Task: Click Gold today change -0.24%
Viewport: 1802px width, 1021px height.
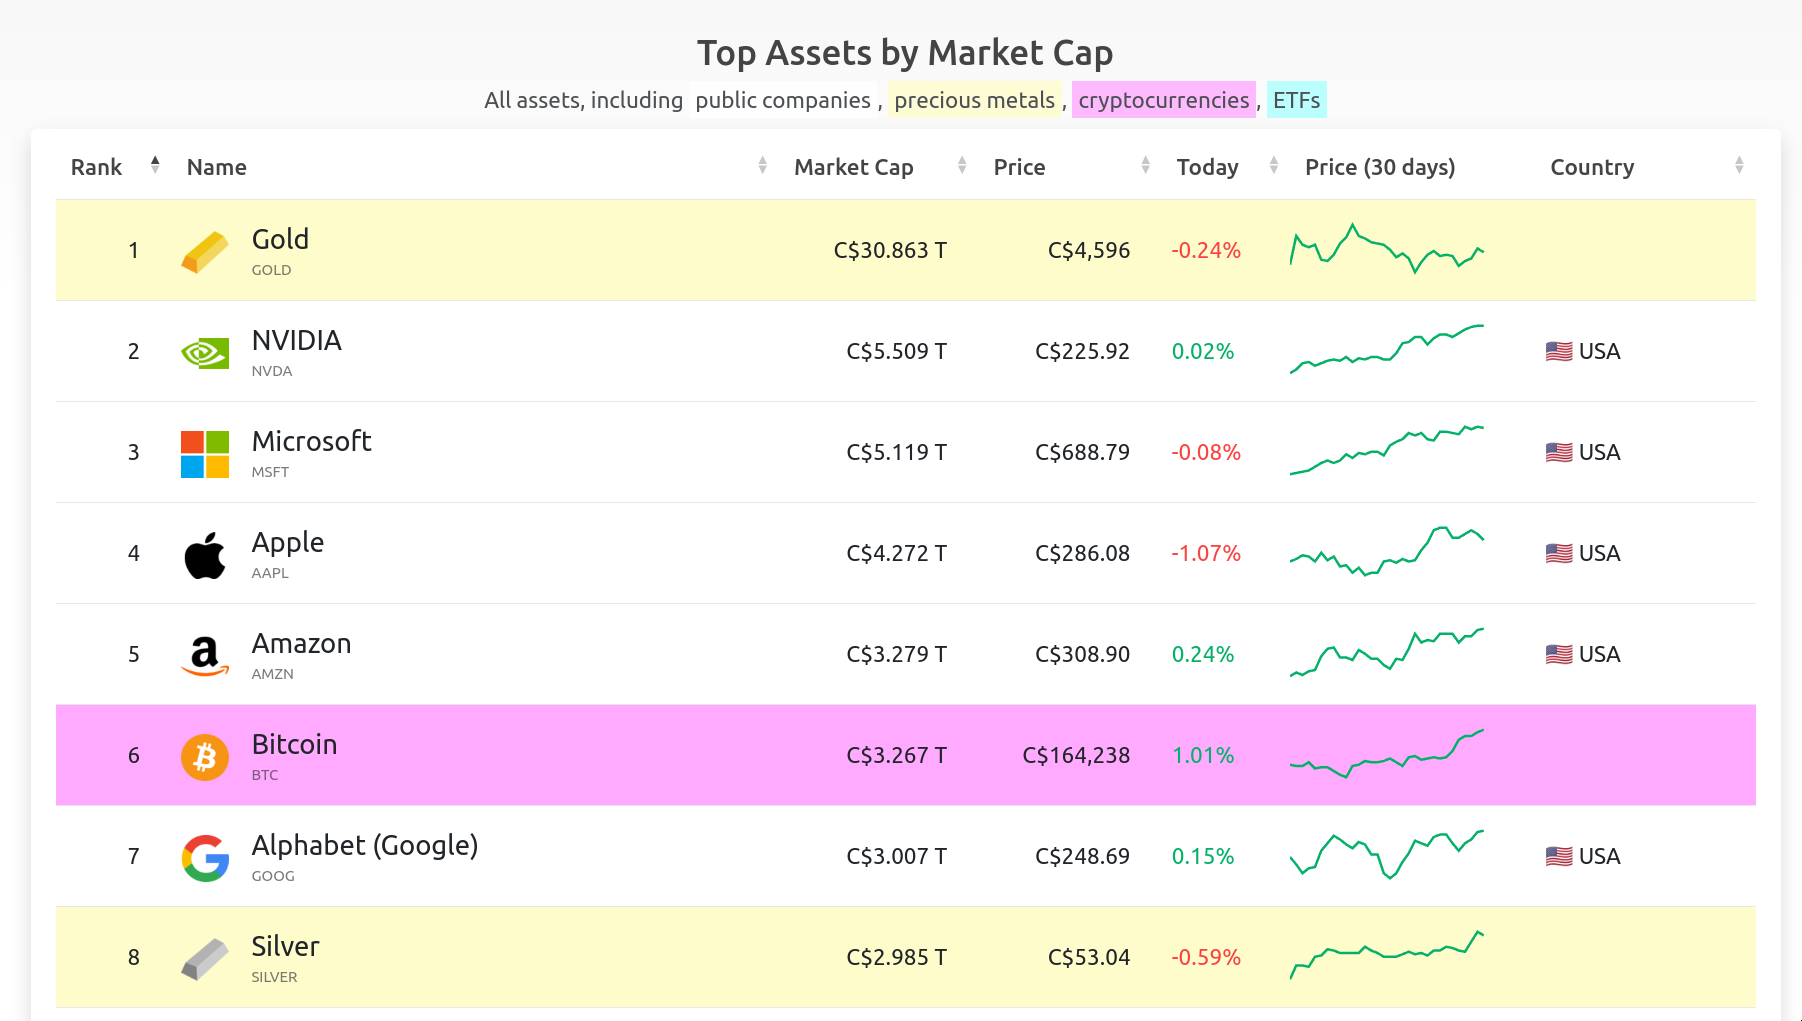Action: click(x=1206, y=251)
